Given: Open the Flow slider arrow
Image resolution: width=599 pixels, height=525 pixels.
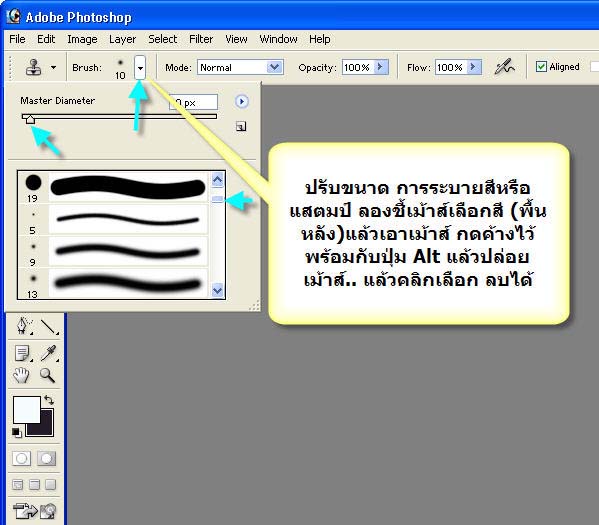Looking at the screenshot, I should [474, 67].
